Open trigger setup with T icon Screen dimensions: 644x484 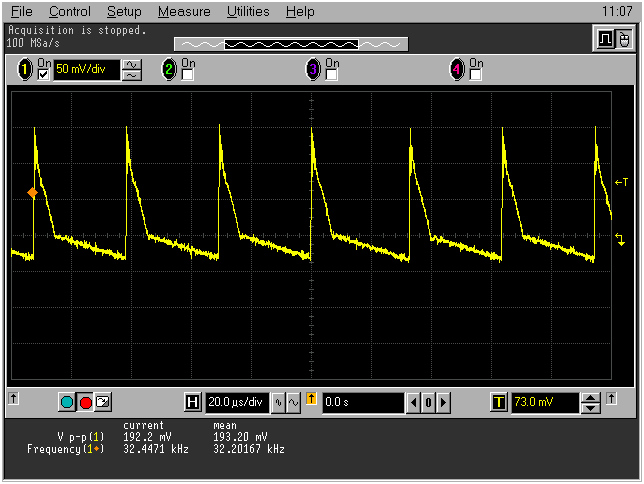(498, 403)
